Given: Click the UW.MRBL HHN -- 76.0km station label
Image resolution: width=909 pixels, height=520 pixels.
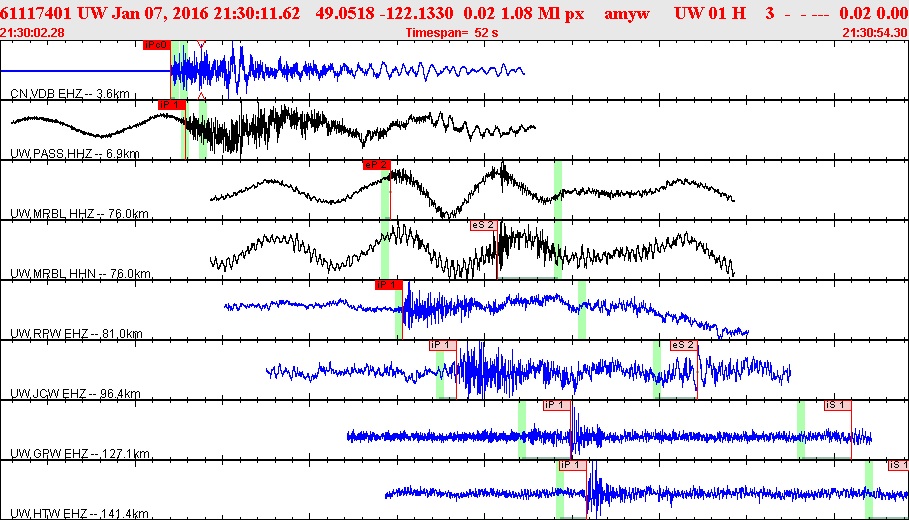Looking at the screenshot, I should (80, 274).
